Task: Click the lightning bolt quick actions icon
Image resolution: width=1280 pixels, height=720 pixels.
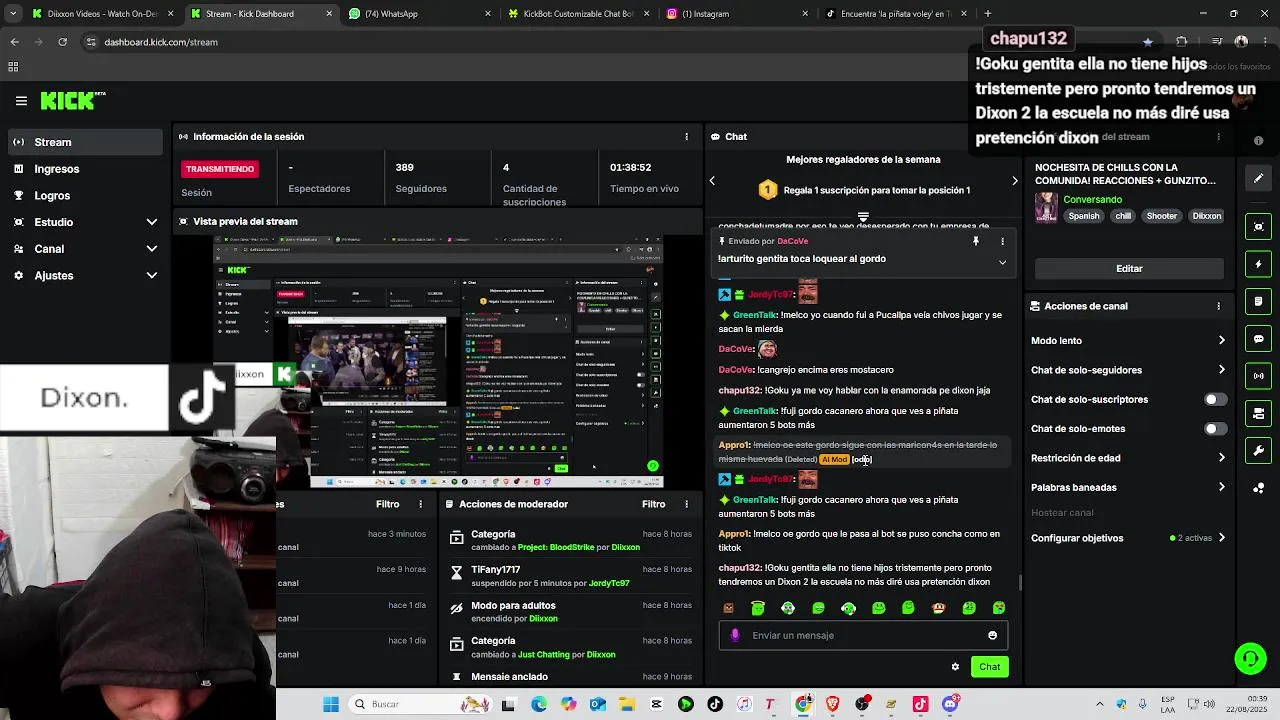Action: click(1259, 264)
